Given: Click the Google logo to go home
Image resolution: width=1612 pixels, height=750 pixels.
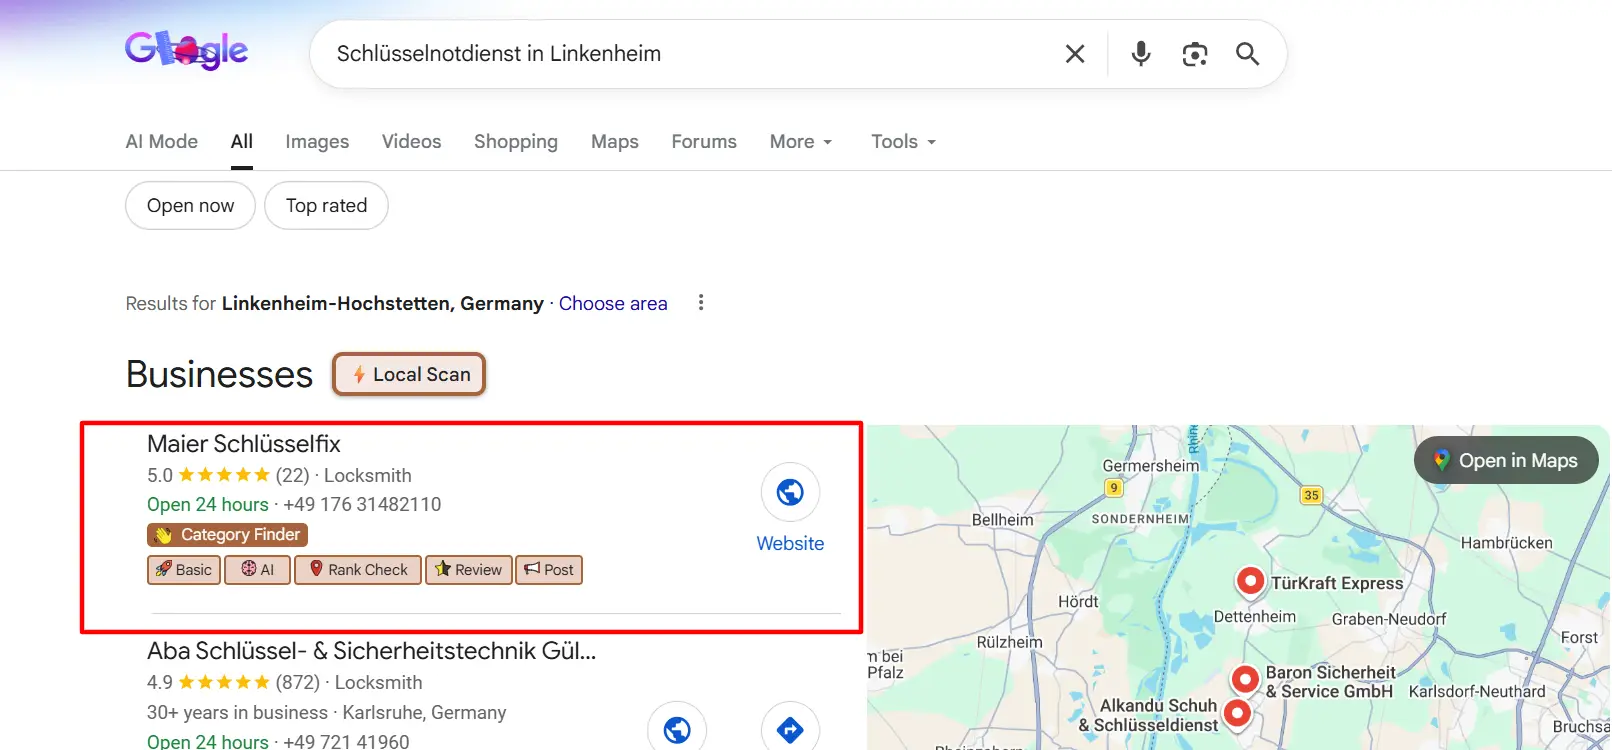Looking at the screenshot, I should coord(187,50).
